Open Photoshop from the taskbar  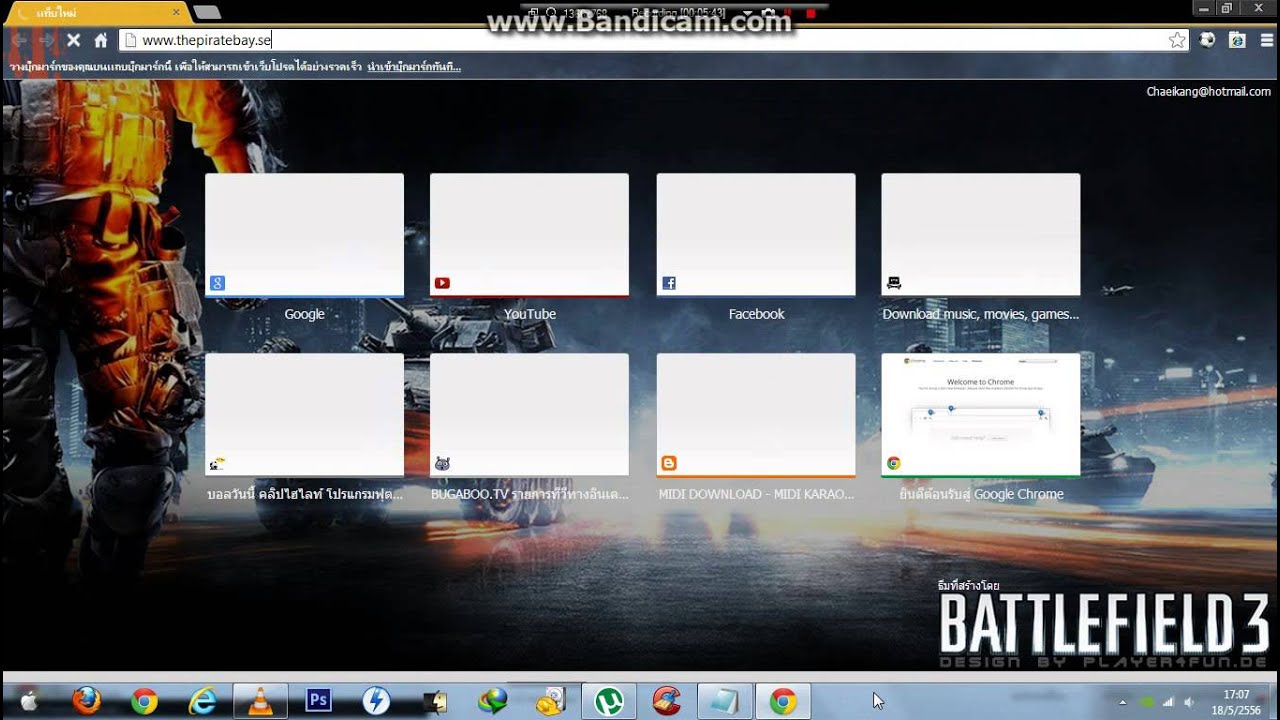(318, 701)
